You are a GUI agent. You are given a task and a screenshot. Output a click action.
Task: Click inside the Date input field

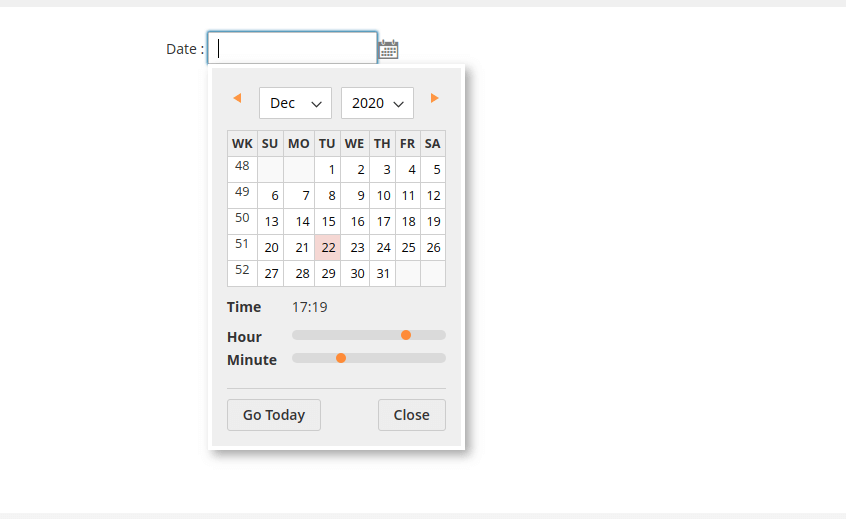pos(292,48)
